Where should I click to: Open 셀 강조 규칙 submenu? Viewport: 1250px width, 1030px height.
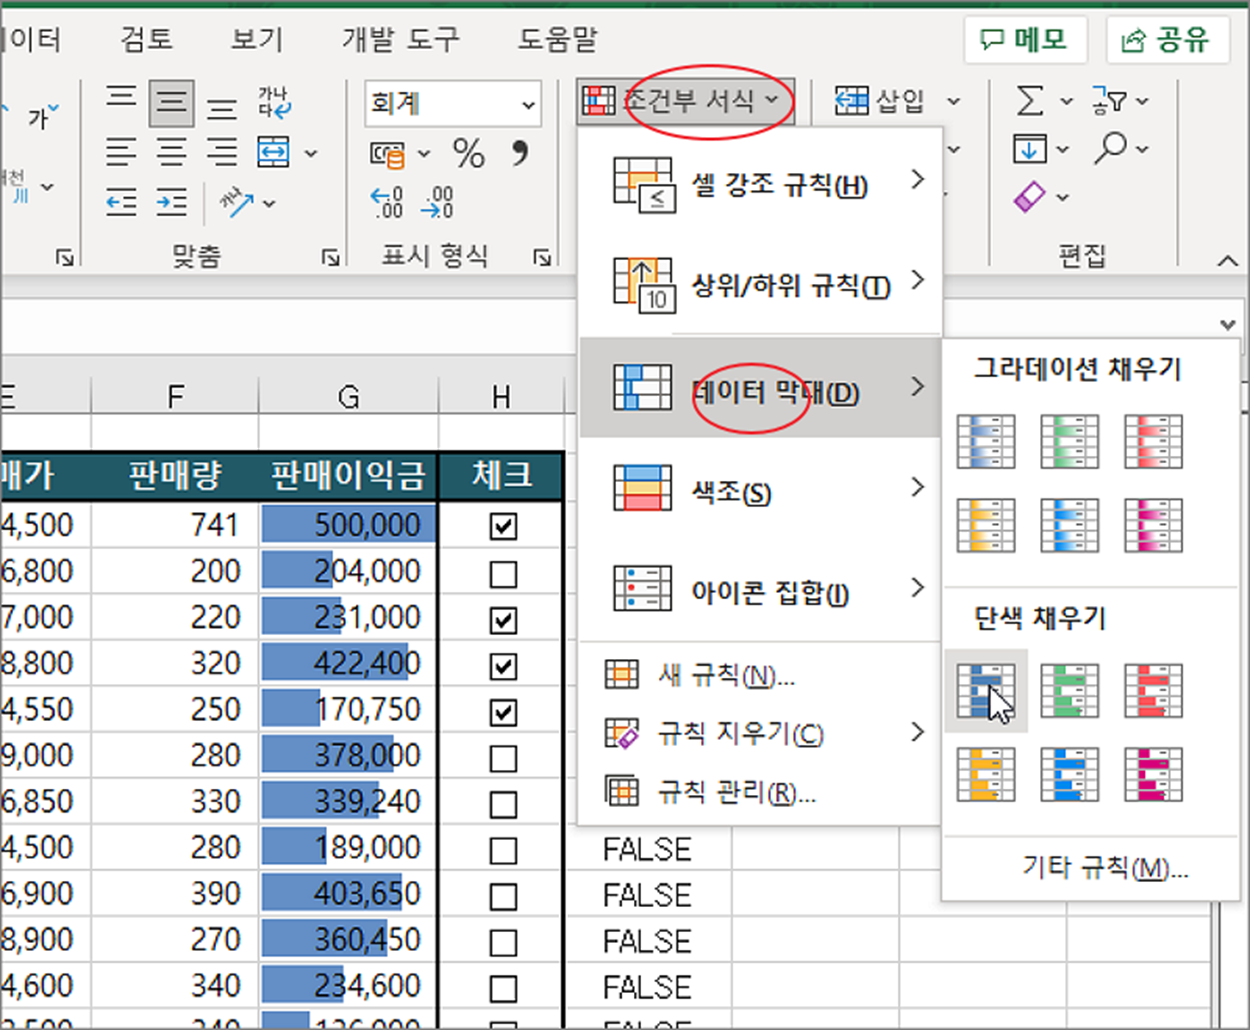761,185
